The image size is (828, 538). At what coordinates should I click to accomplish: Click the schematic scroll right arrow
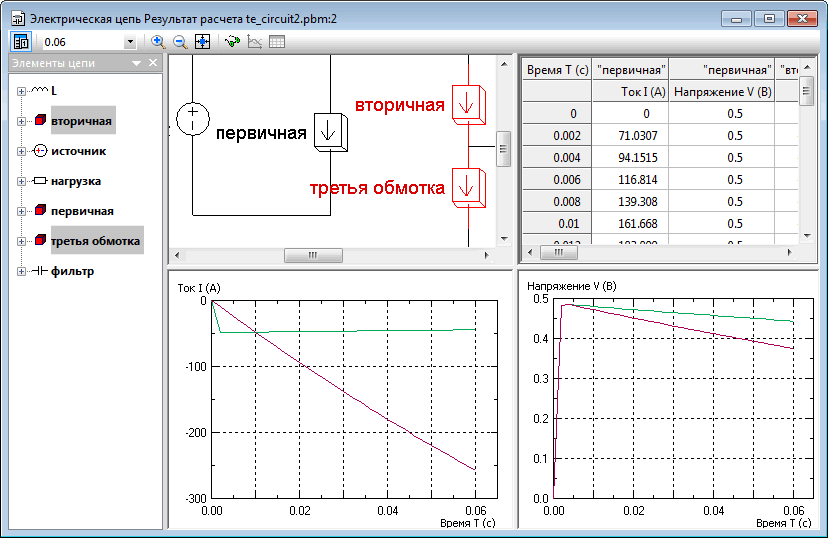tap(486, 256)
